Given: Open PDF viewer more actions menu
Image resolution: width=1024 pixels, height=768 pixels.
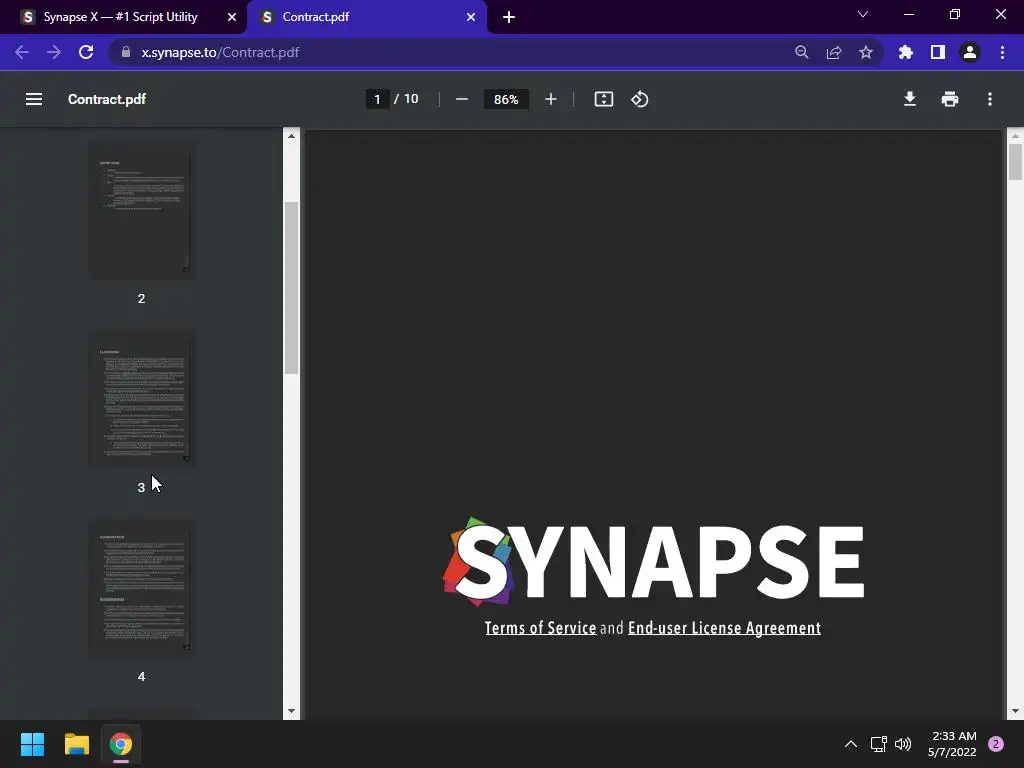Looking at the screenshot, I should [x=989, y=99].
